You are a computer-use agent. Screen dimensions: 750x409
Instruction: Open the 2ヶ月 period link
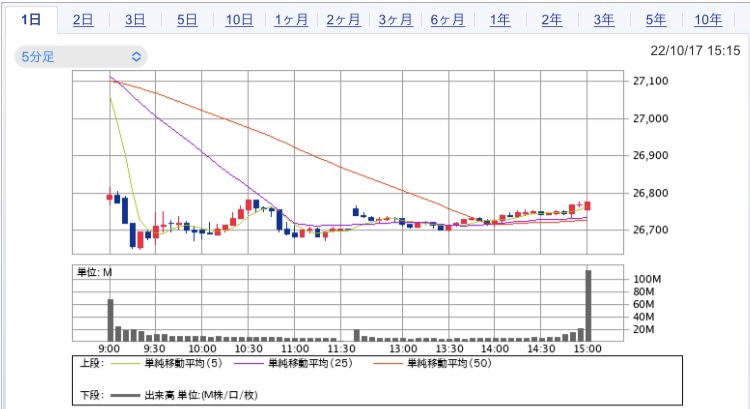point(343,20)
